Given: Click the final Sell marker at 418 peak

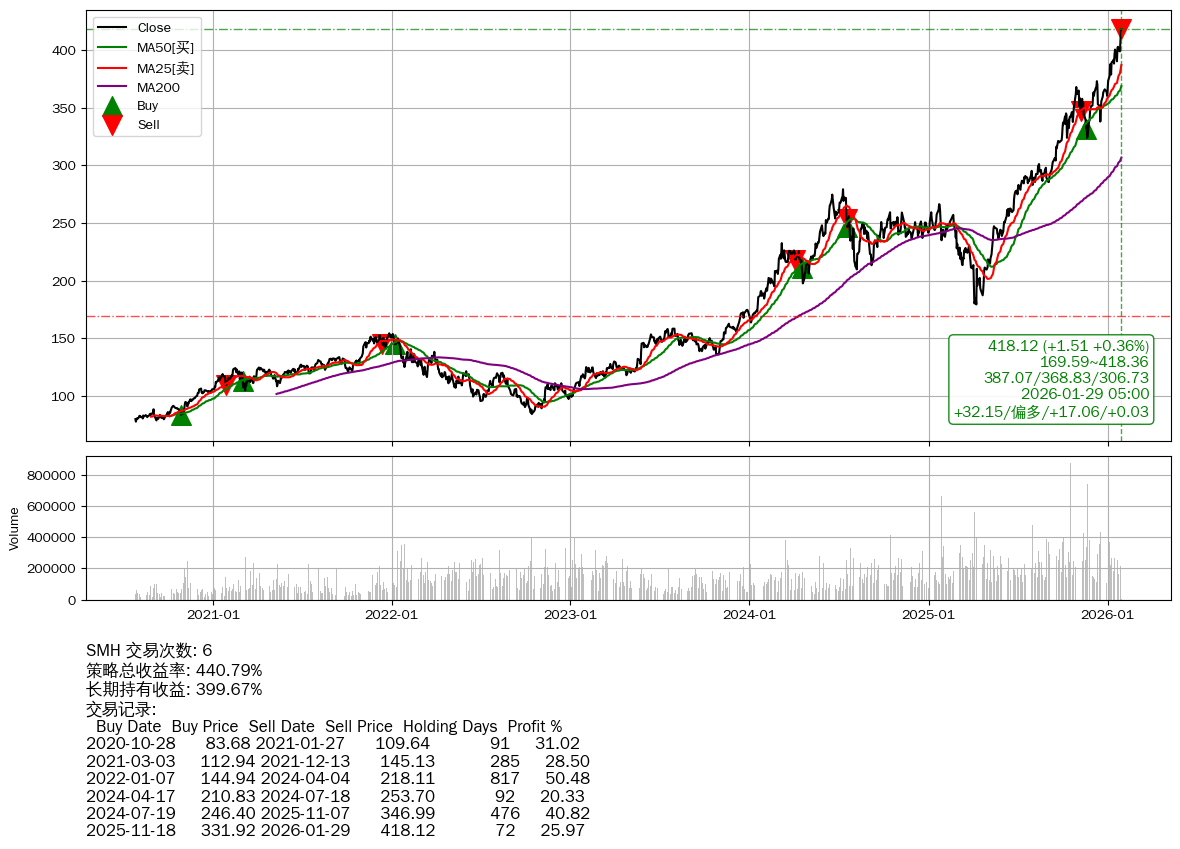Looking at the screenshot, I should click(1121, 29).
